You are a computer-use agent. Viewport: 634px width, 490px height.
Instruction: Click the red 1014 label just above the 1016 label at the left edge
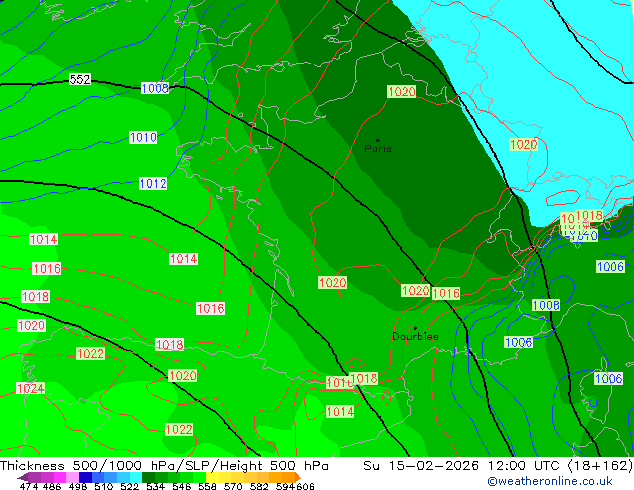coord(44,239)
